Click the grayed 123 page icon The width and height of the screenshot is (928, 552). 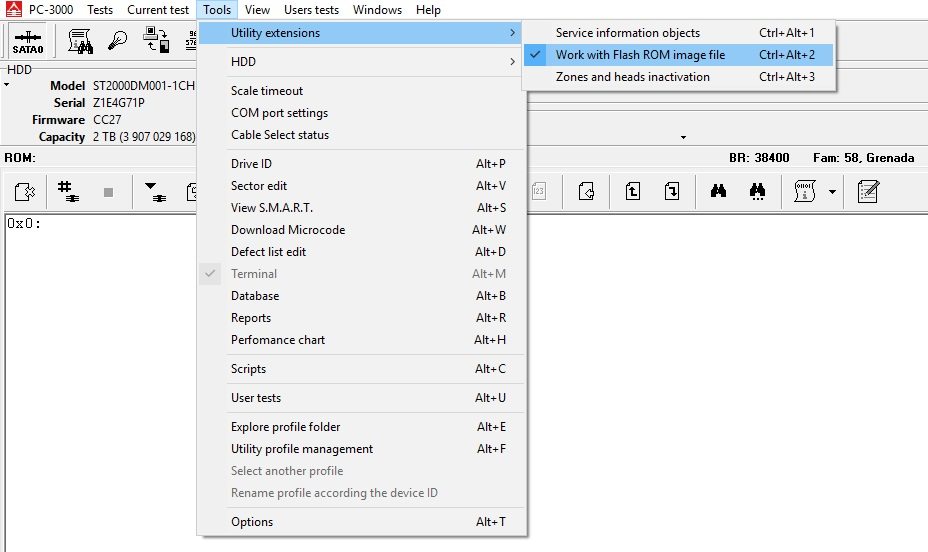(538, 191)
